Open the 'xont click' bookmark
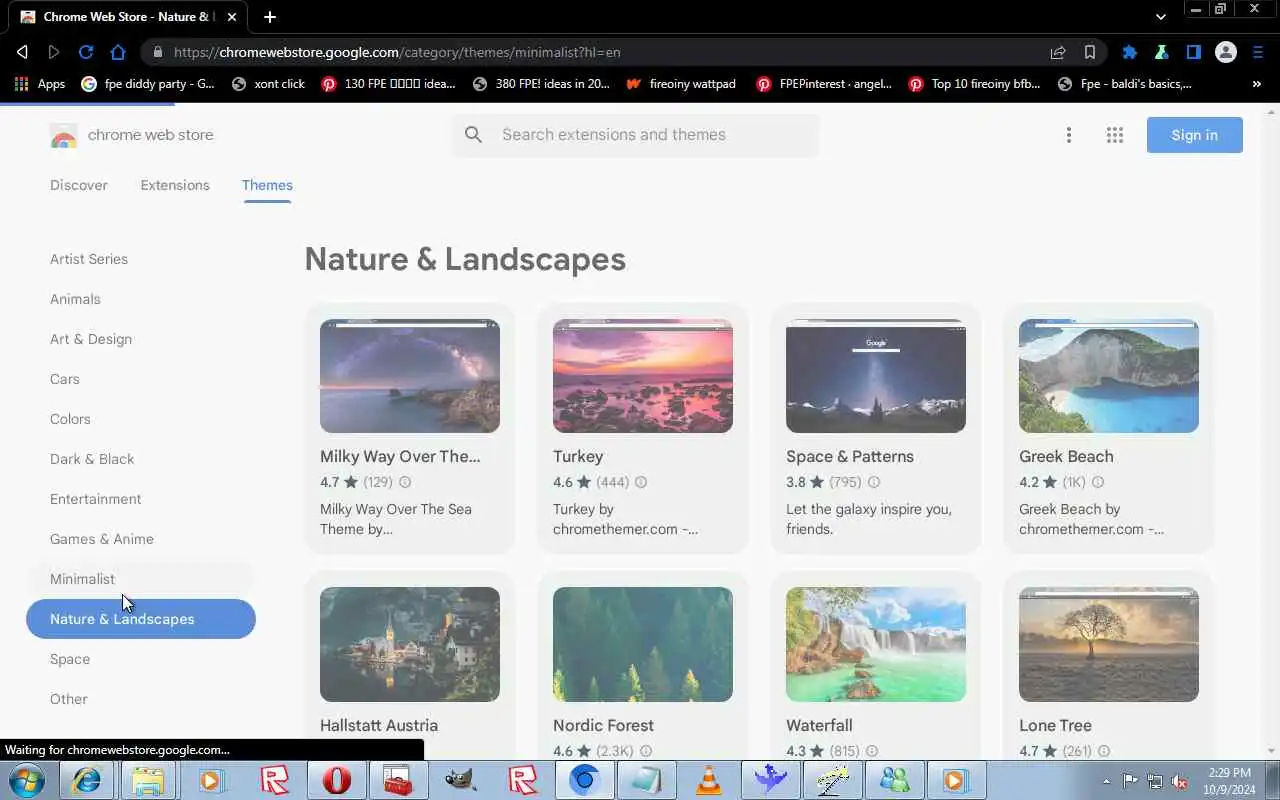 pyautogui.click(x=268, y=84)
